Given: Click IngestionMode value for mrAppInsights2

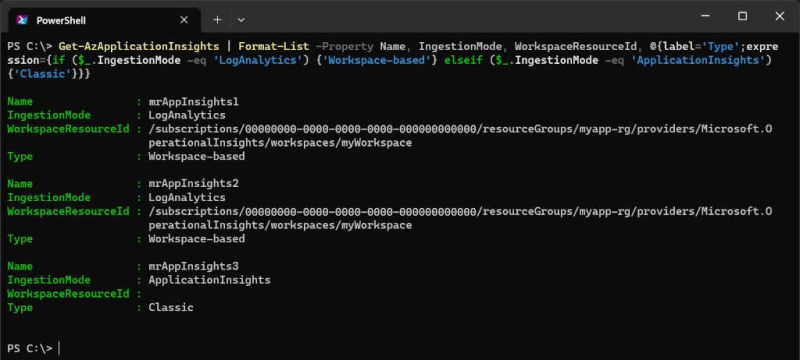Looking at the screenshot, I should (187, 197).
